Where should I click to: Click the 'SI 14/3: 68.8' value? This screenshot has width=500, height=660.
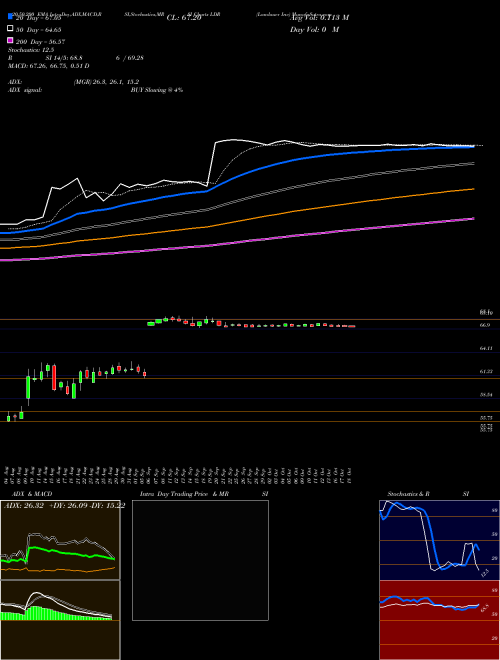point(64,58)
